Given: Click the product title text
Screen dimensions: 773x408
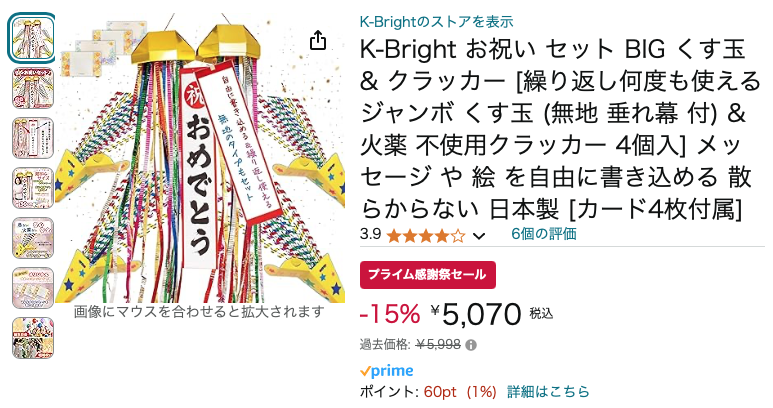Looking at the screenshot, I should click(x=561, y=129).
